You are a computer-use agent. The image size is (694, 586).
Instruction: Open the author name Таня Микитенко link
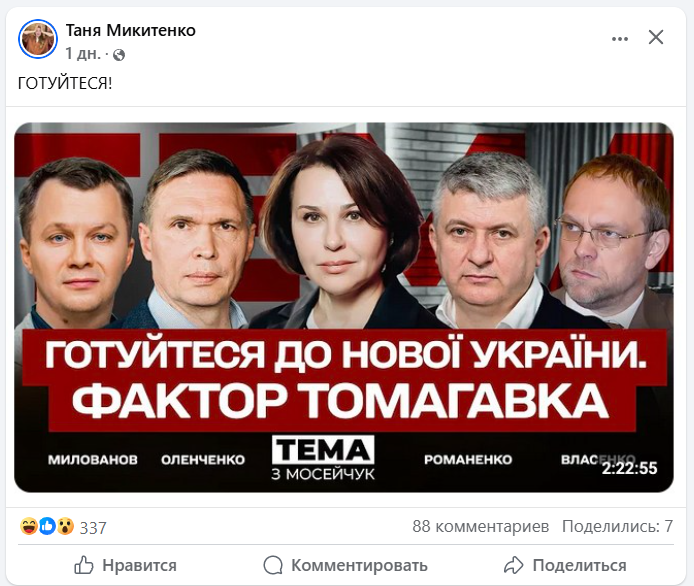point(131,31)
